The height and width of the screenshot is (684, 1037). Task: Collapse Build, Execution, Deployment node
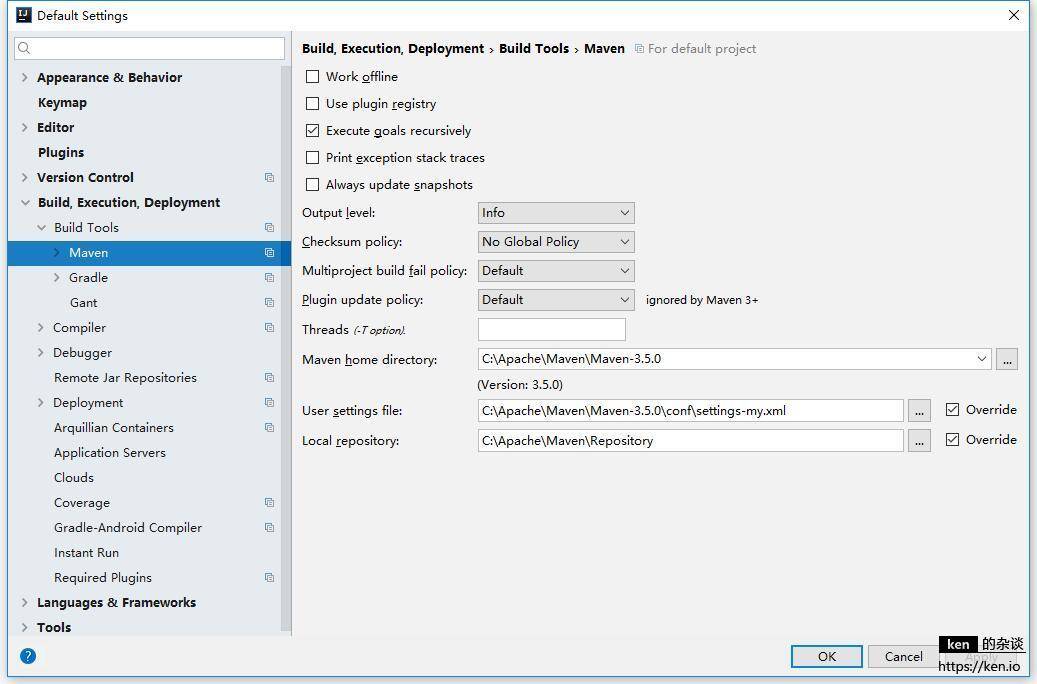click(25, 202)
